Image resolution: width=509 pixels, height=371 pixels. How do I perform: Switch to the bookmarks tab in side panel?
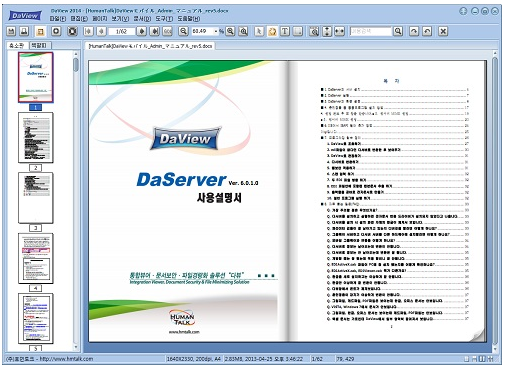click(39, 45)
